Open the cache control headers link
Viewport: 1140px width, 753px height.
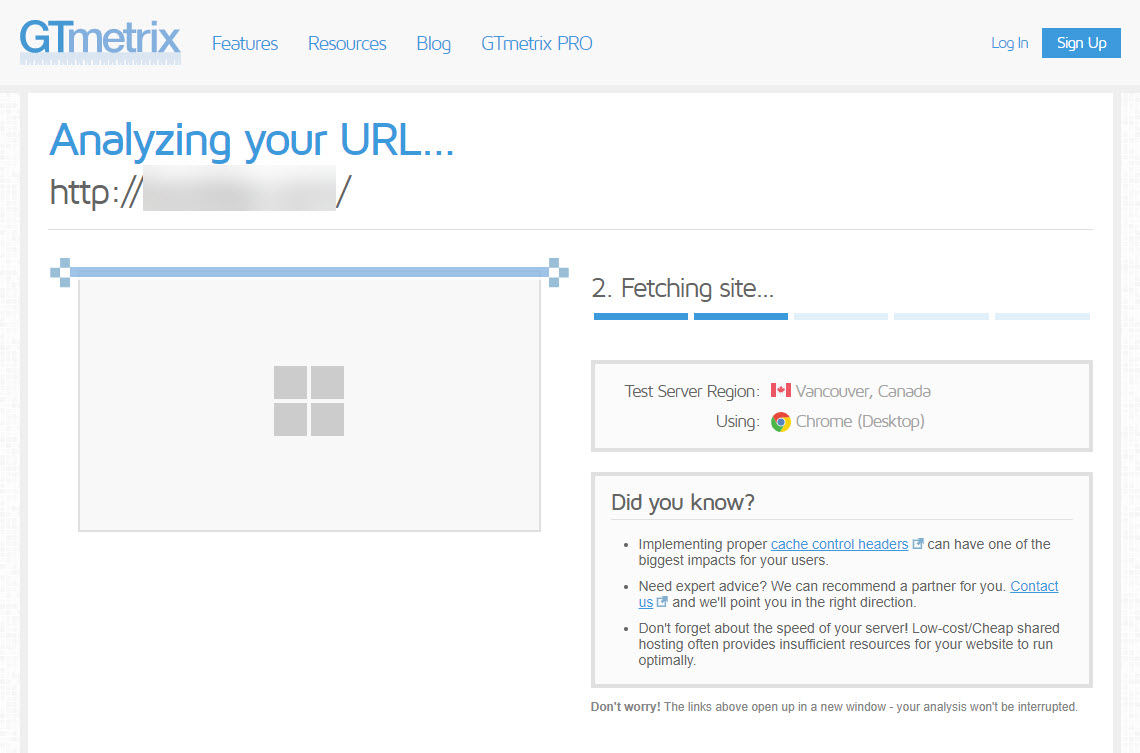[840, 543]
